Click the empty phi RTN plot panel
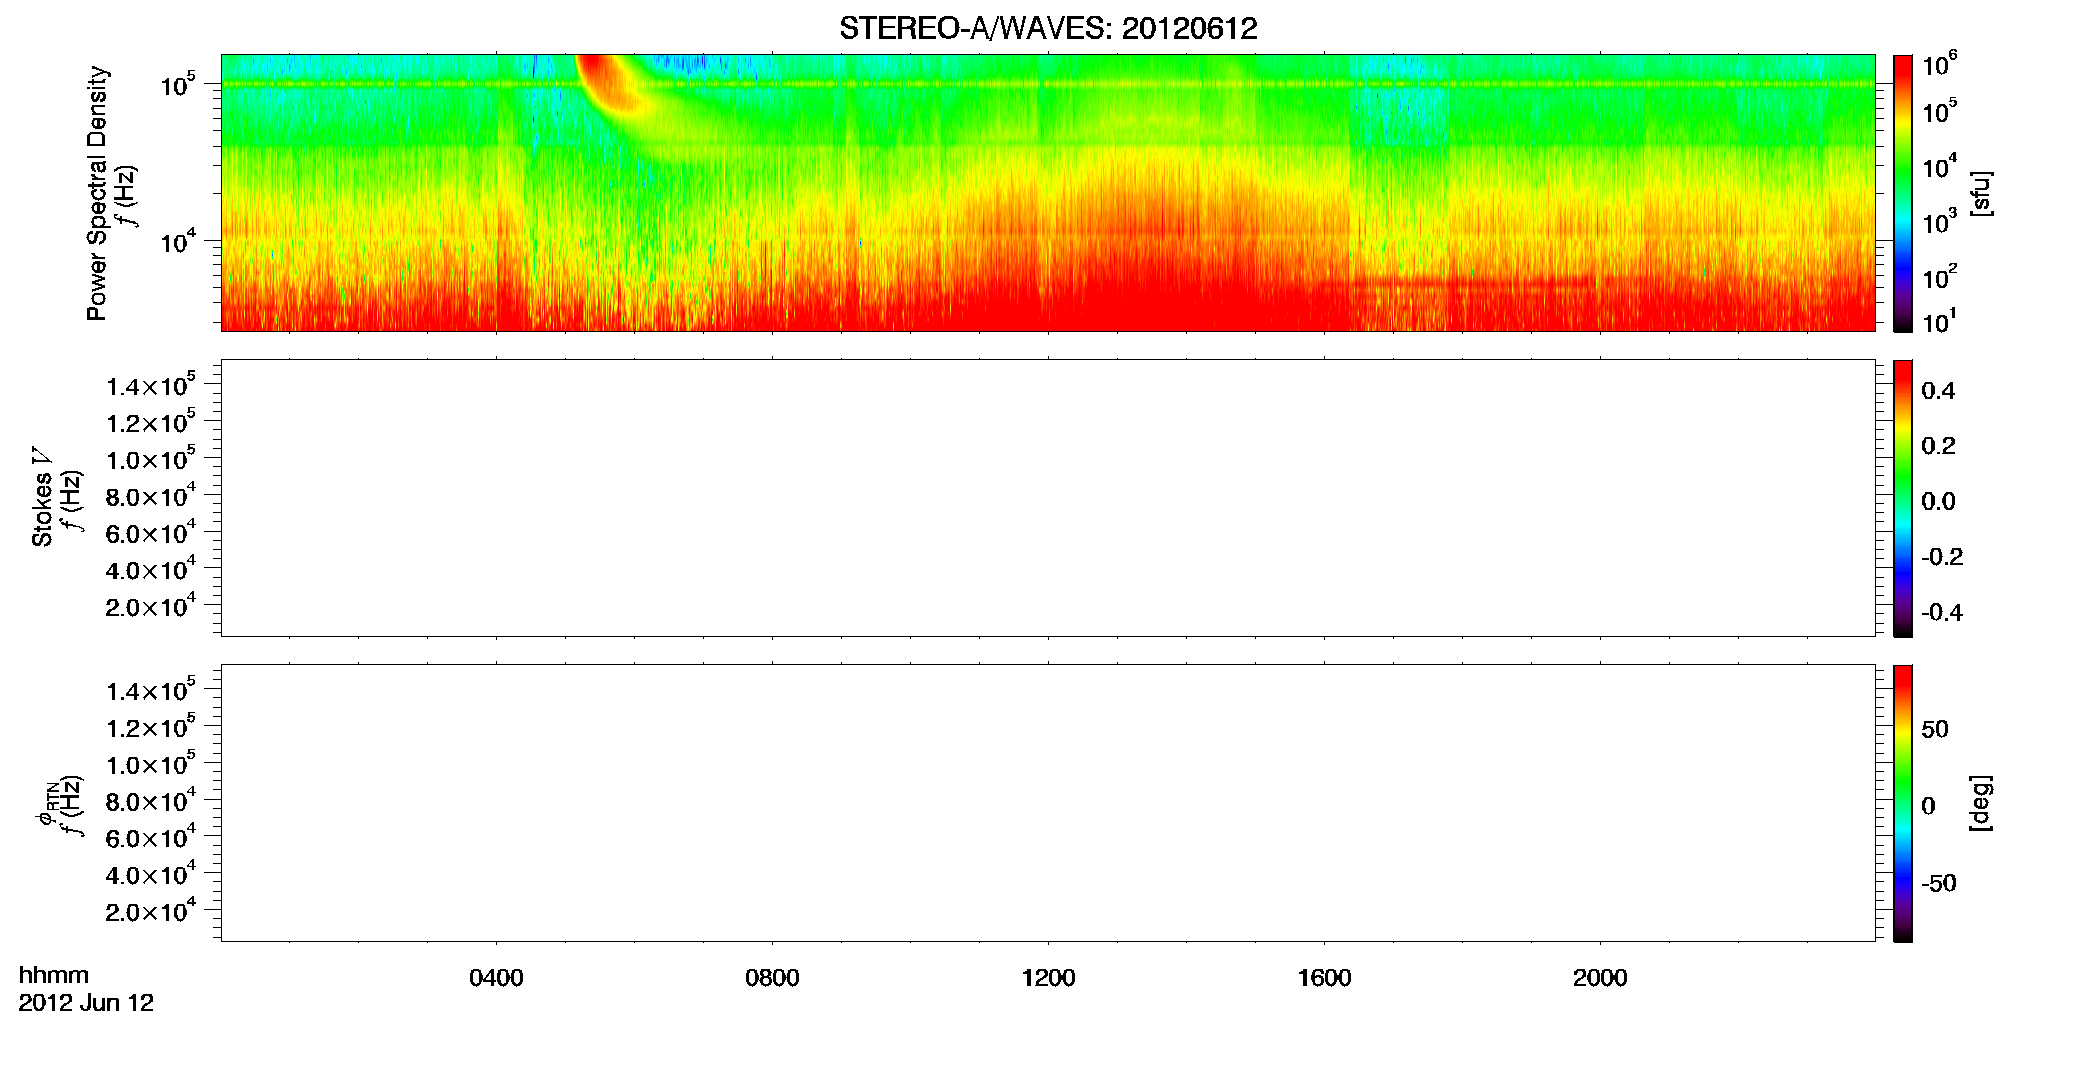This screenshot has width=2096, height=1080. click(1048, 803)
